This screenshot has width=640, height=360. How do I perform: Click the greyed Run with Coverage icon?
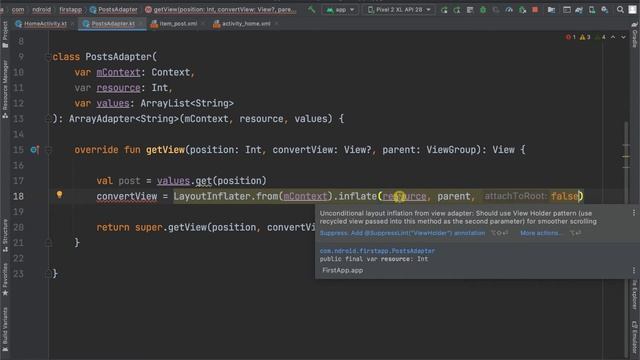tap(496, 9)
